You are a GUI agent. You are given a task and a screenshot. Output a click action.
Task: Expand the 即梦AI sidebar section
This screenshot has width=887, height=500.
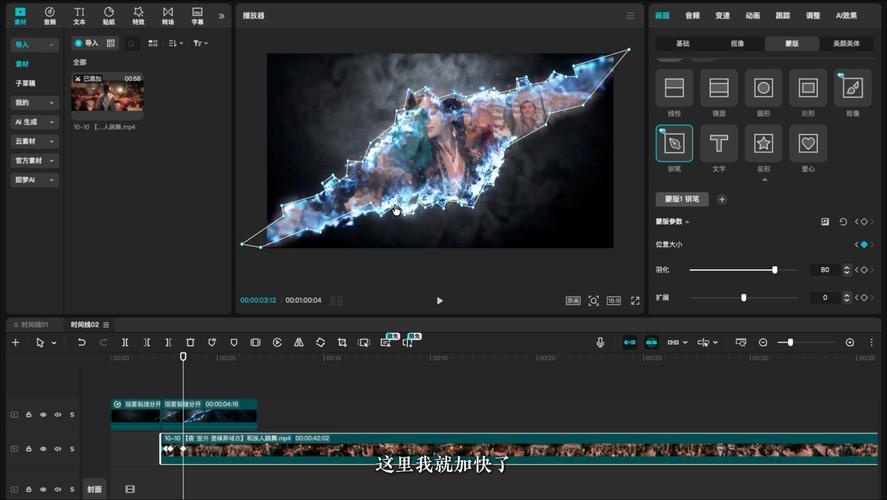(51, 180)
